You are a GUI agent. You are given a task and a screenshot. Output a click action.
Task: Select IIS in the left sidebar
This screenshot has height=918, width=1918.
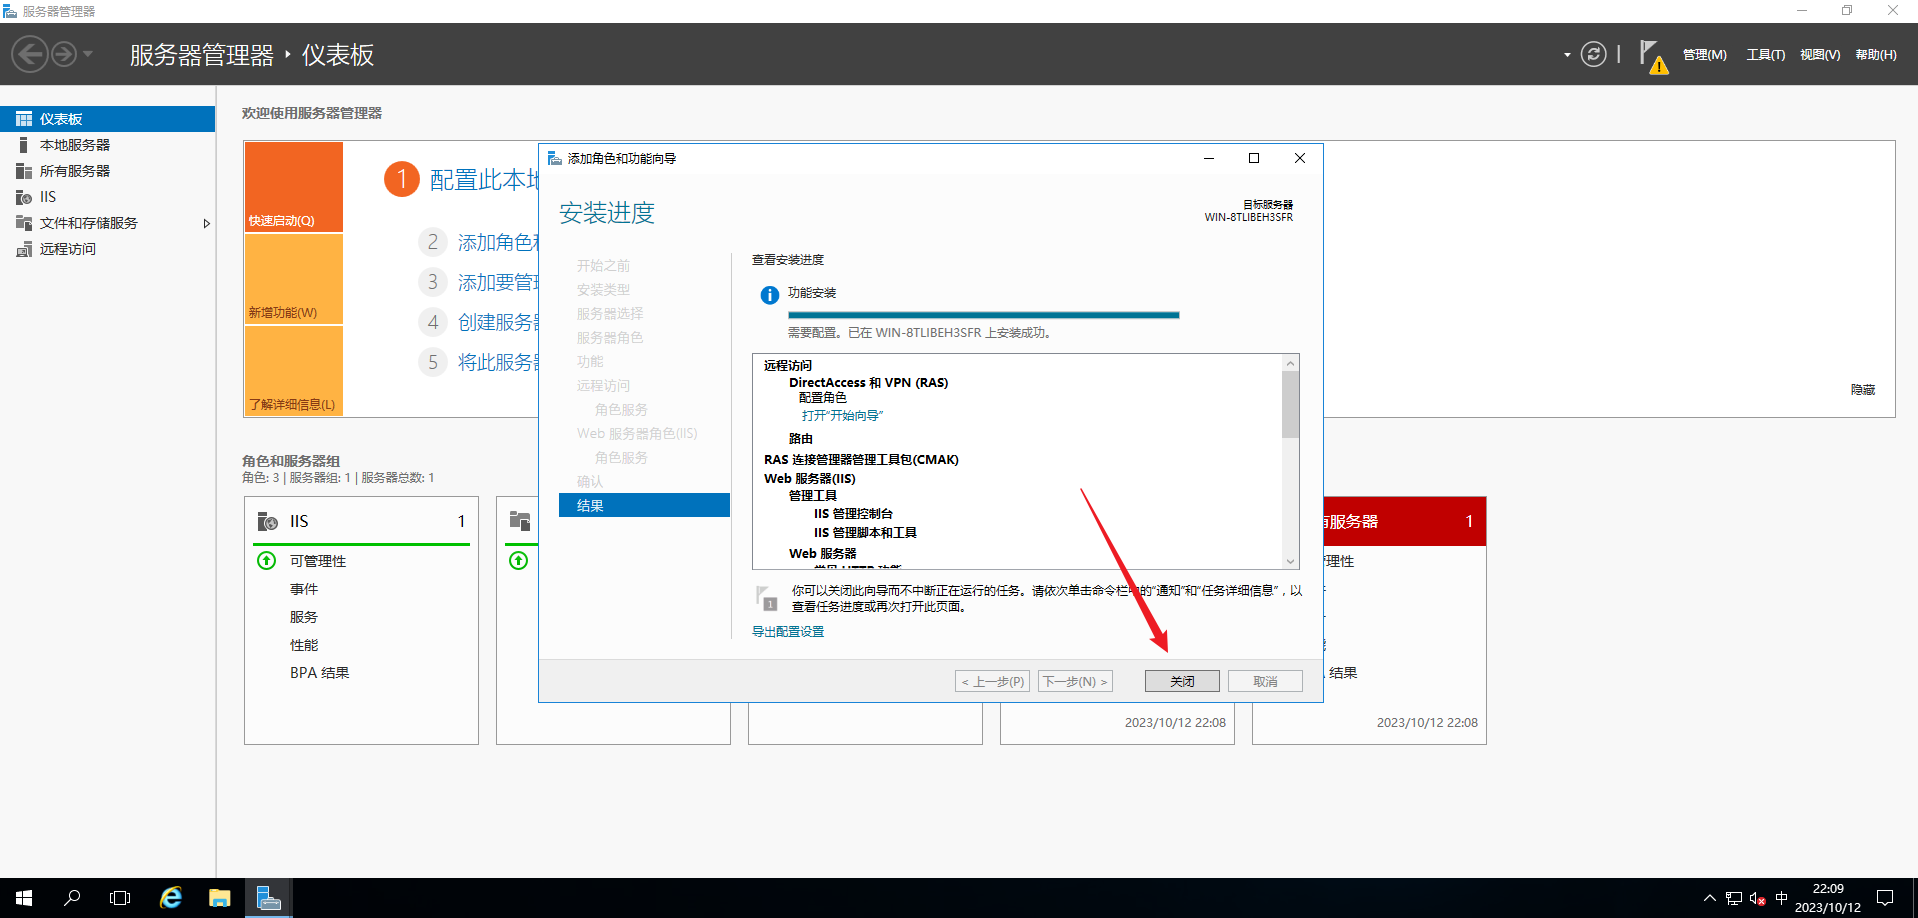(107, 197)
